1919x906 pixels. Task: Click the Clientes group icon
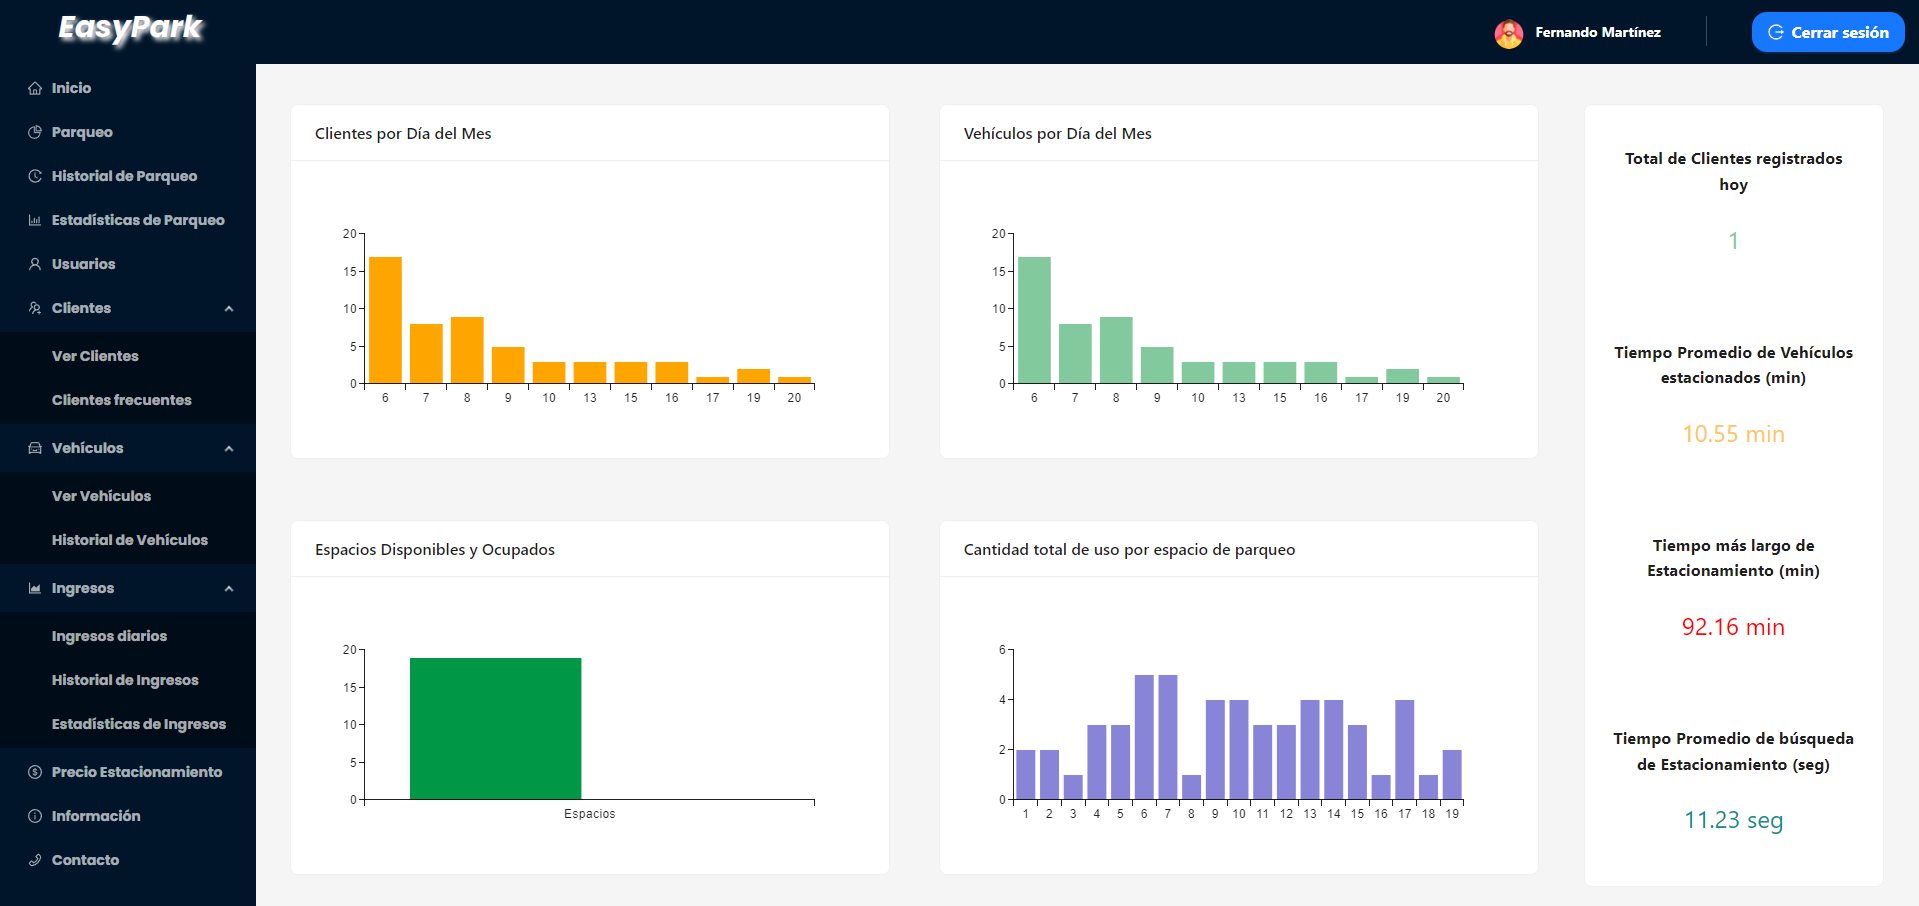coord(35,308)
